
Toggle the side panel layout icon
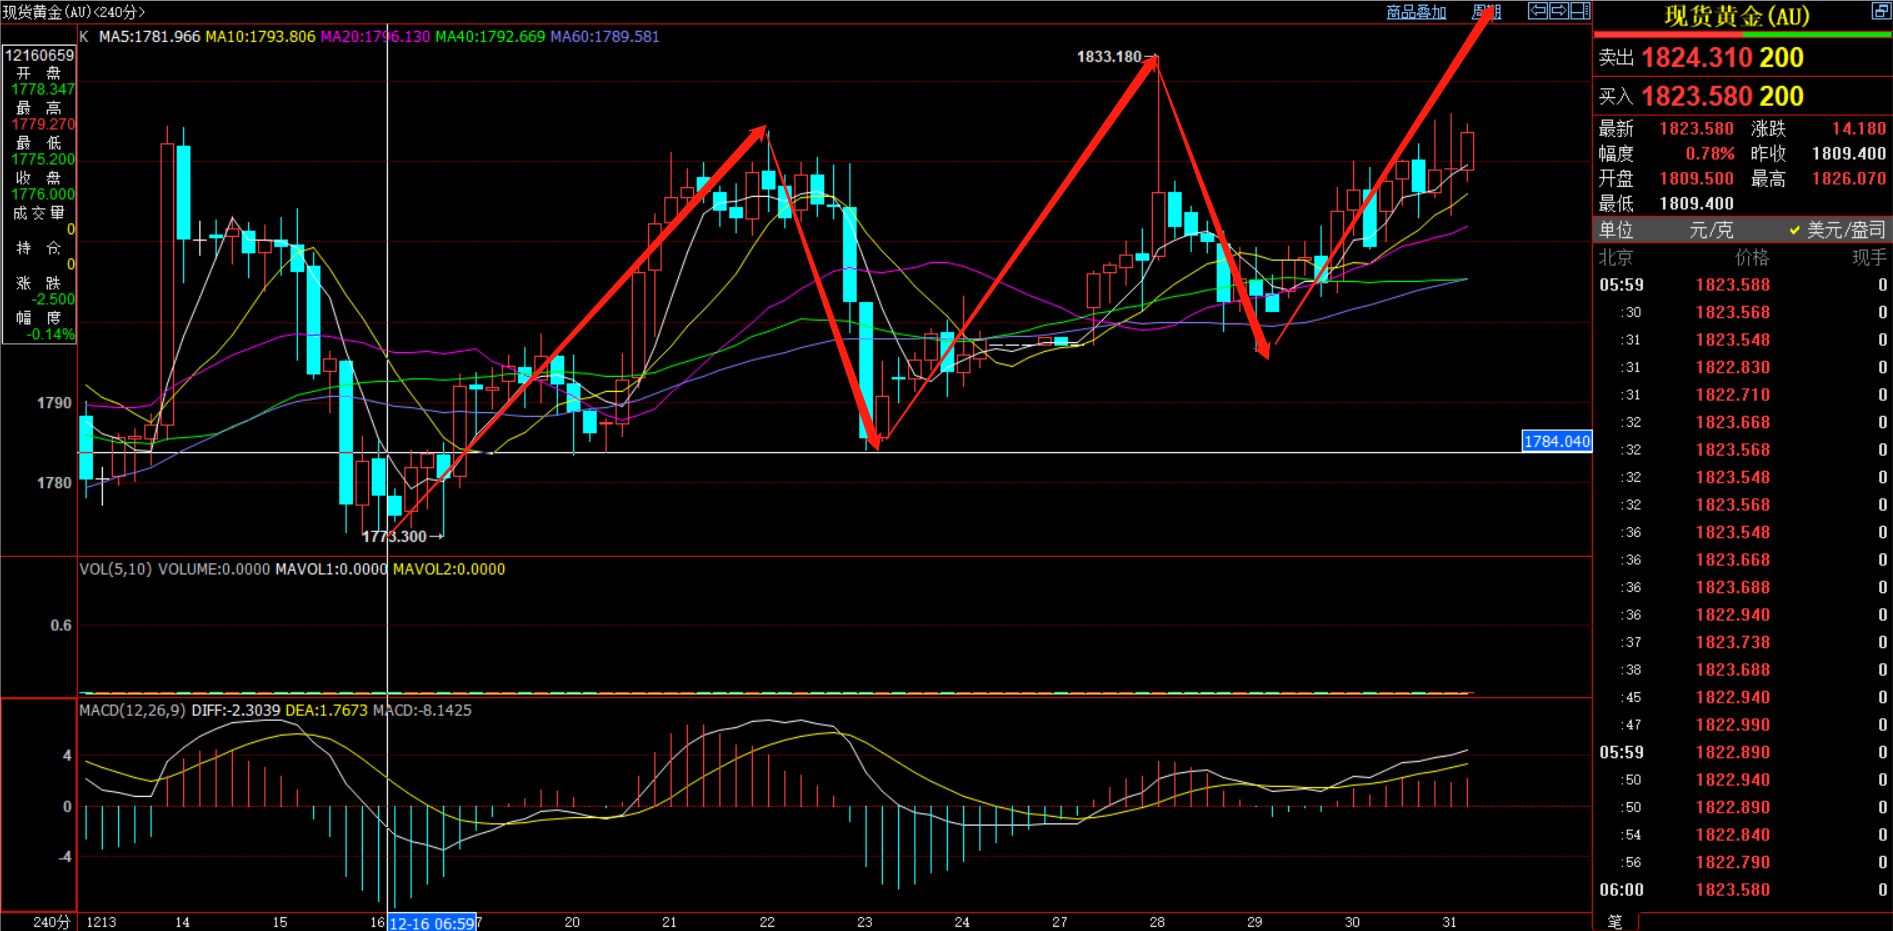click(1580, 11)
